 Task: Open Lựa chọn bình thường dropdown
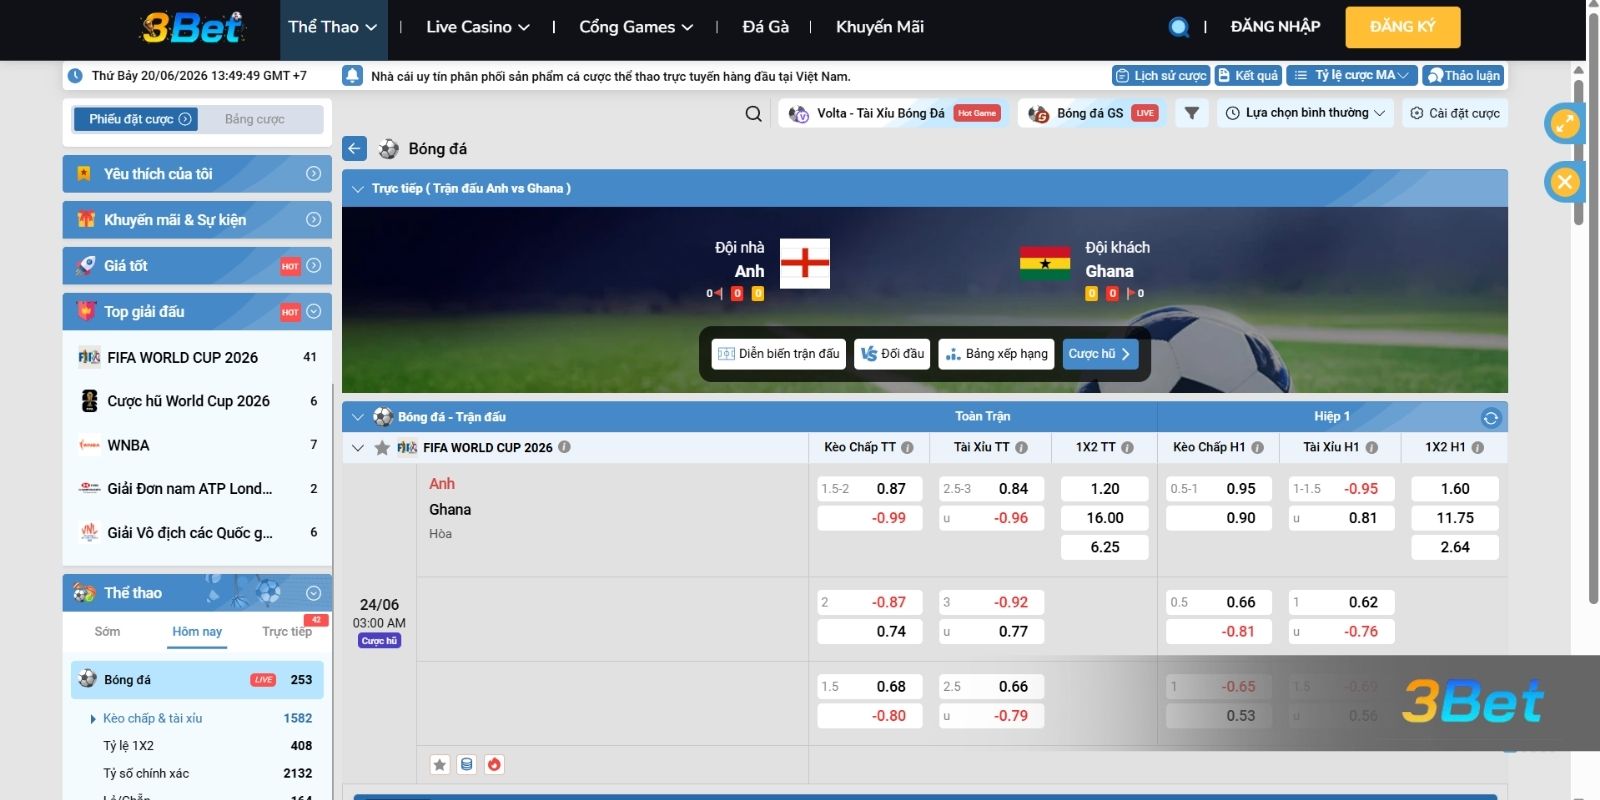coord(1306,113)
